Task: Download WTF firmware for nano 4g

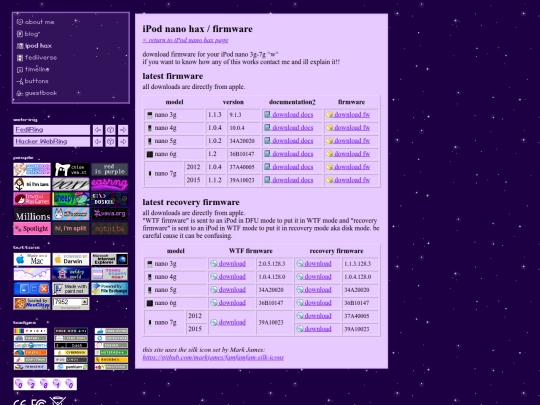Action: [x=228, y=277]
